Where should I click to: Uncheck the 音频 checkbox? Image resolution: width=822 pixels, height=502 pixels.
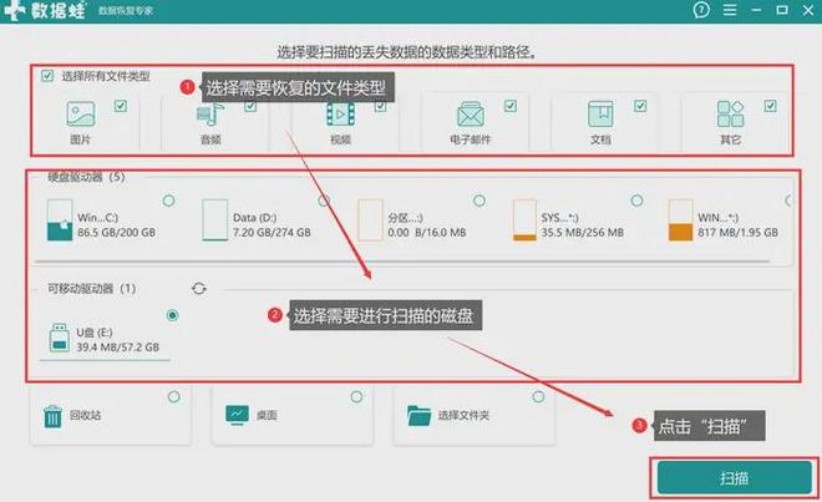251,106
